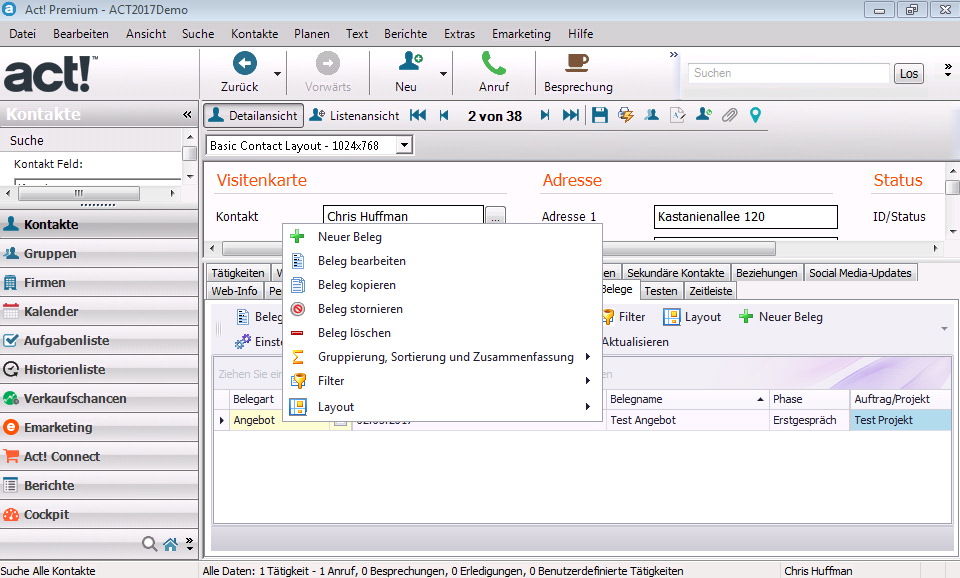Click the lightning bolt quick action icon

(626, 115)
